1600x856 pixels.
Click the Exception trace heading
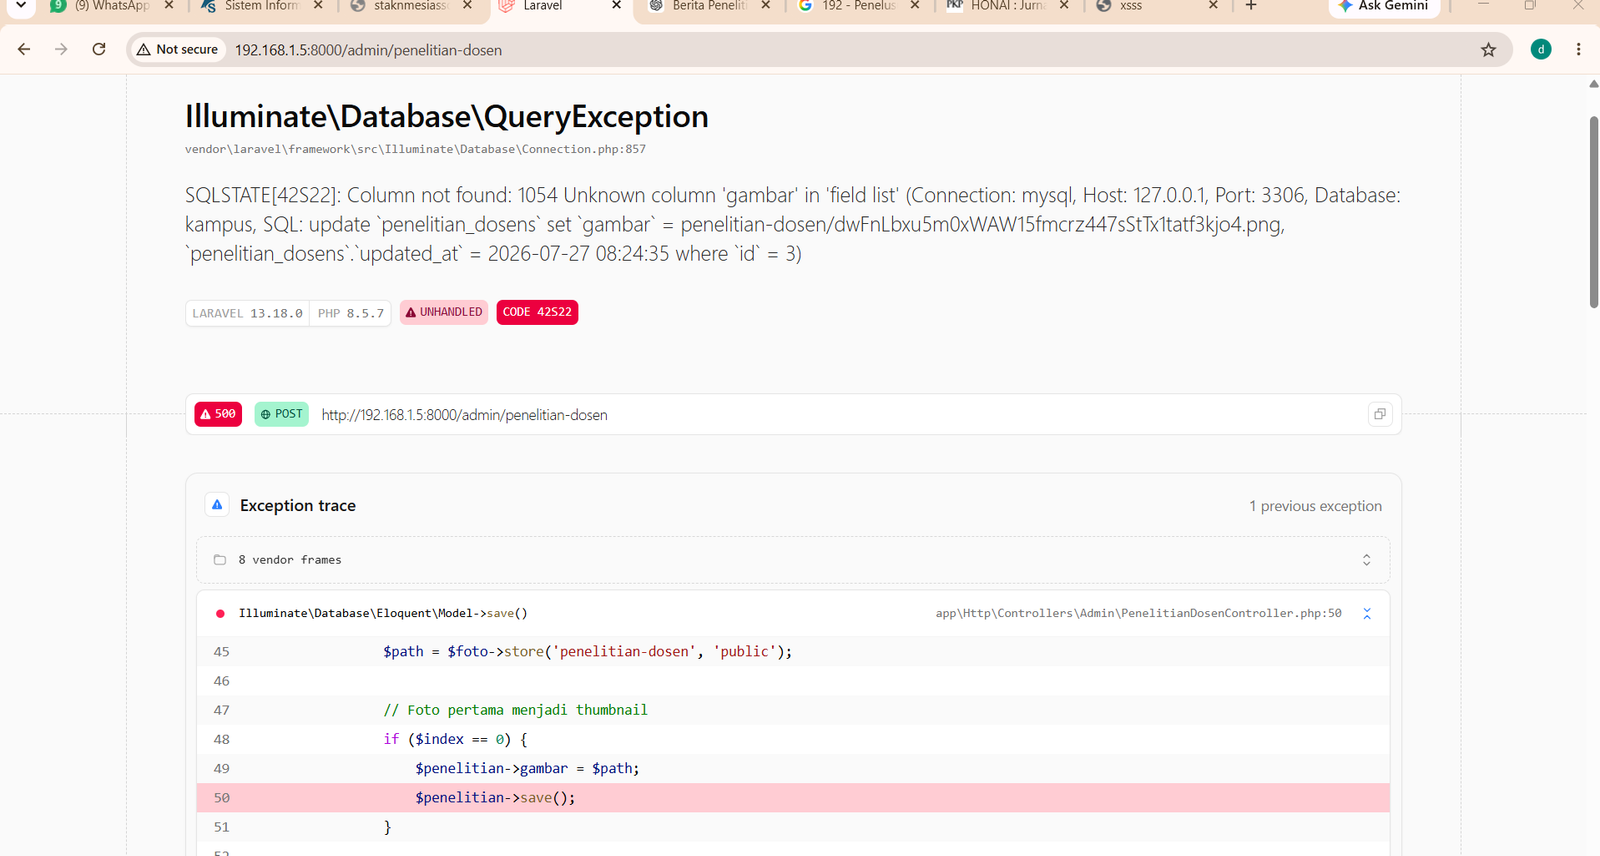point(298,506)
